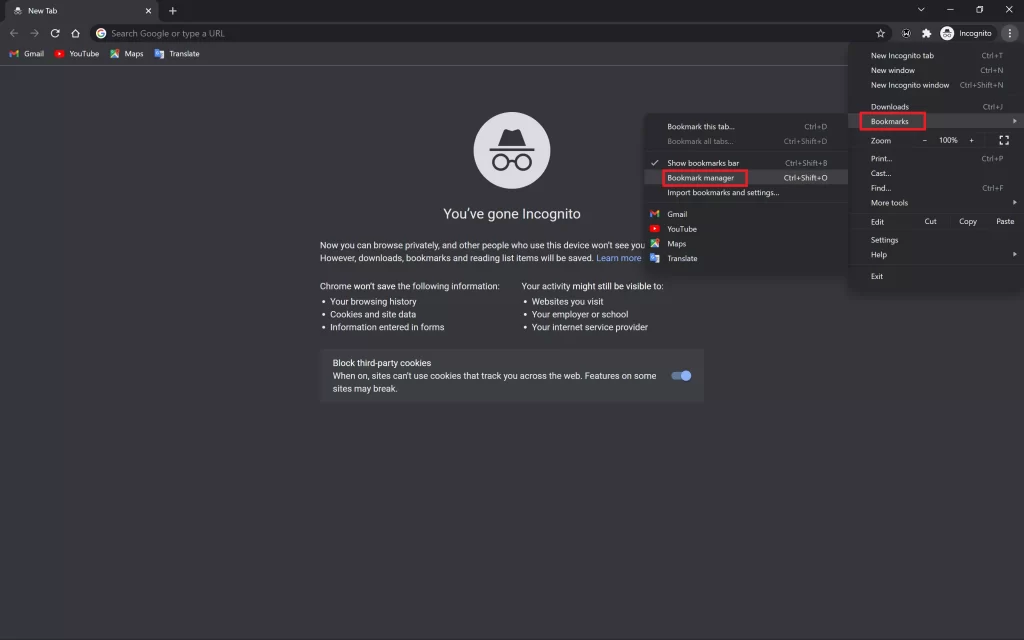Screen dimensions: 1024x640
Task: Select YouTube in the Bookmarks submenu
Action: (x=746, y=229)
